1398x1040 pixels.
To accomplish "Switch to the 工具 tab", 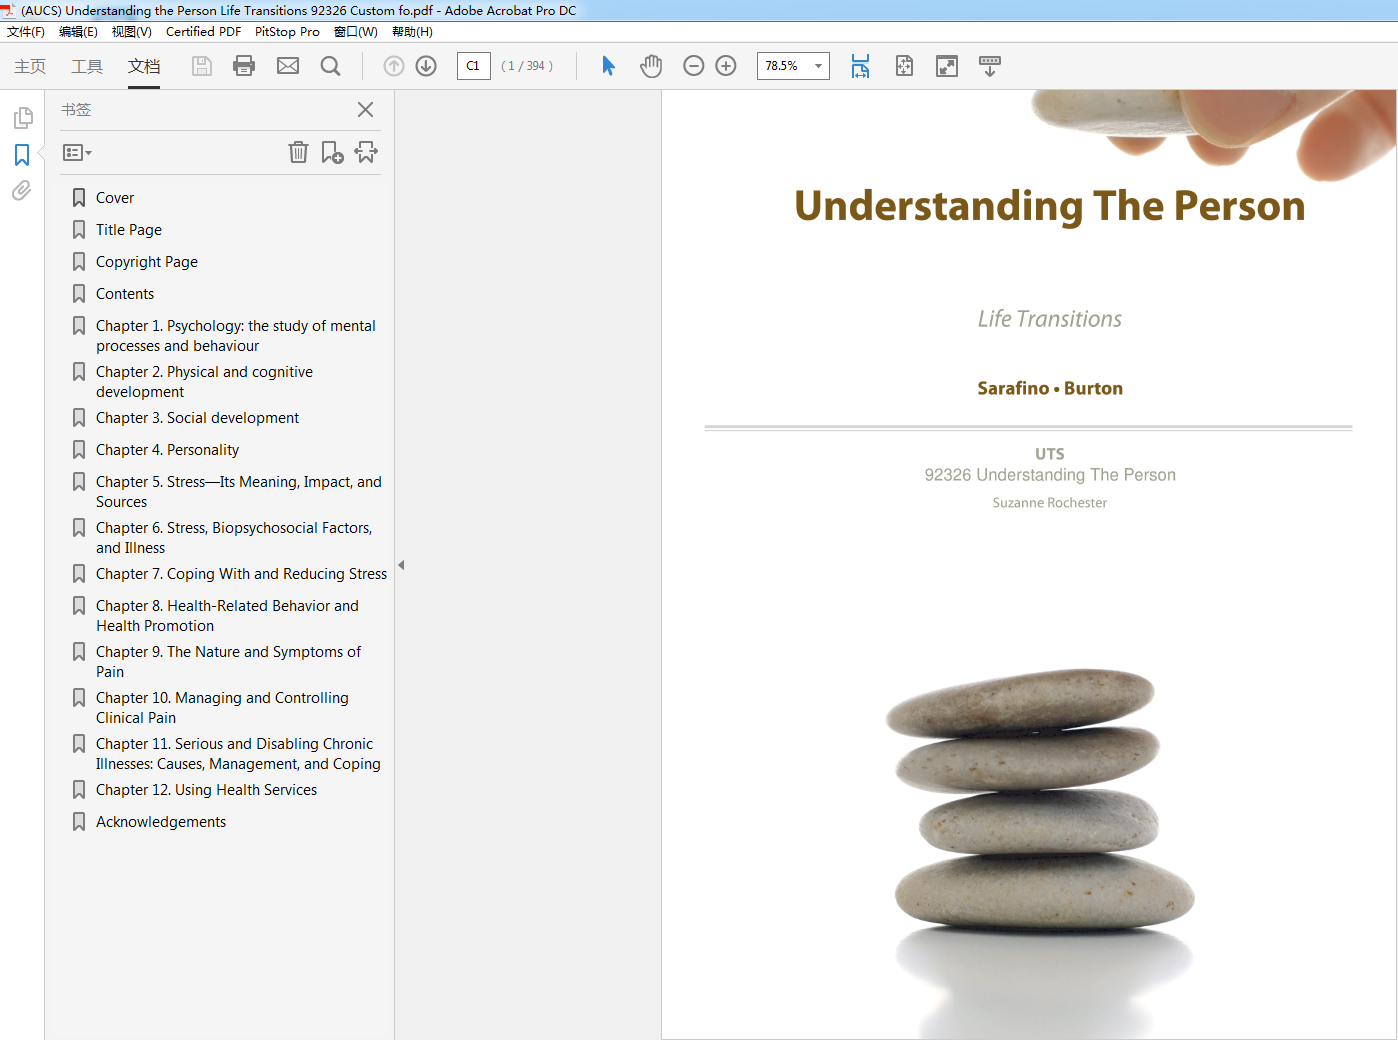I will click(87, 66).
